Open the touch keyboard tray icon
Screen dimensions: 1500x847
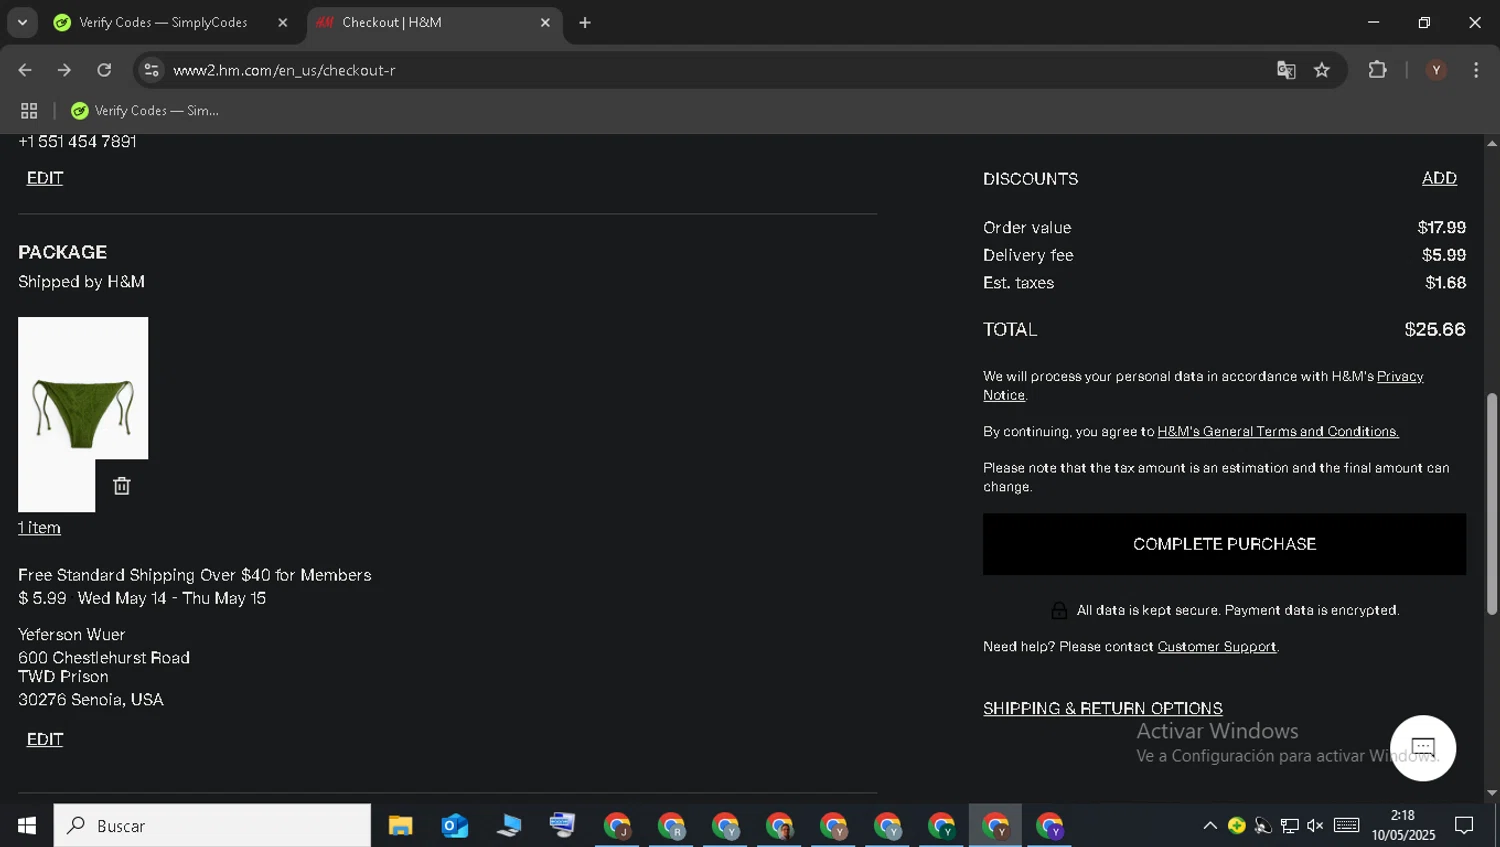click(x=1347, y=826)
